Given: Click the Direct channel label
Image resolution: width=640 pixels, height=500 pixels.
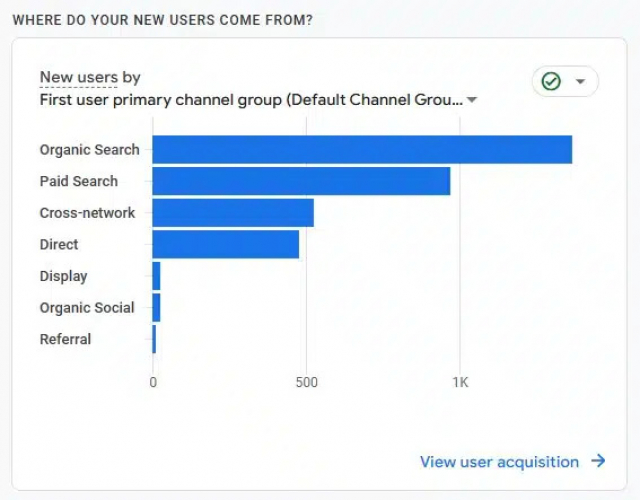Looking at the screenshot, I should tap(59, 244).
